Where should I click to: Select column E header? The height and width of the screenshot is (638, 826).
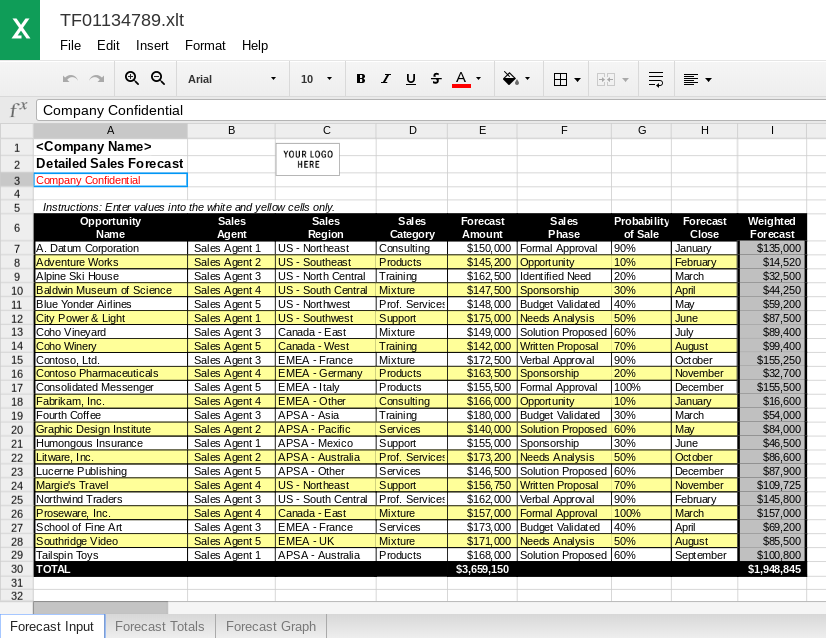click(x=482, y=131)
